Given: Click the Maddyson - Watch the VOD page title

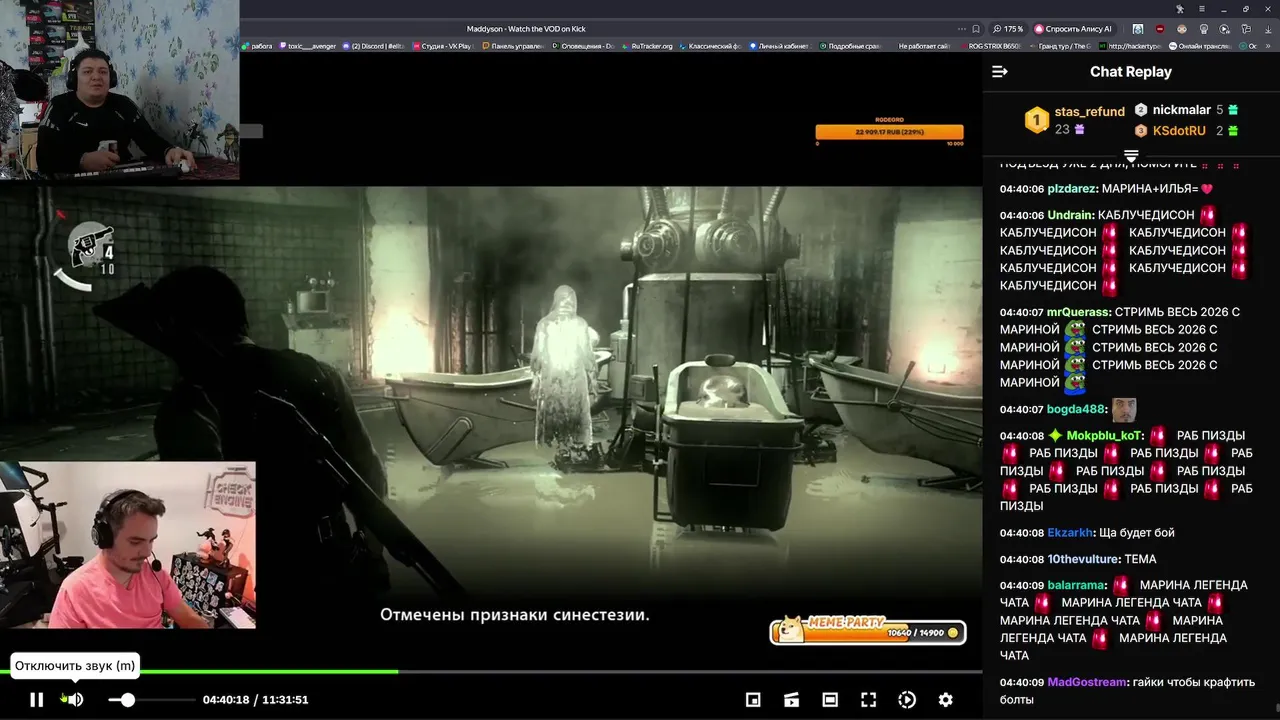Looking at the screenshot, I should click(x=526, y=29).
